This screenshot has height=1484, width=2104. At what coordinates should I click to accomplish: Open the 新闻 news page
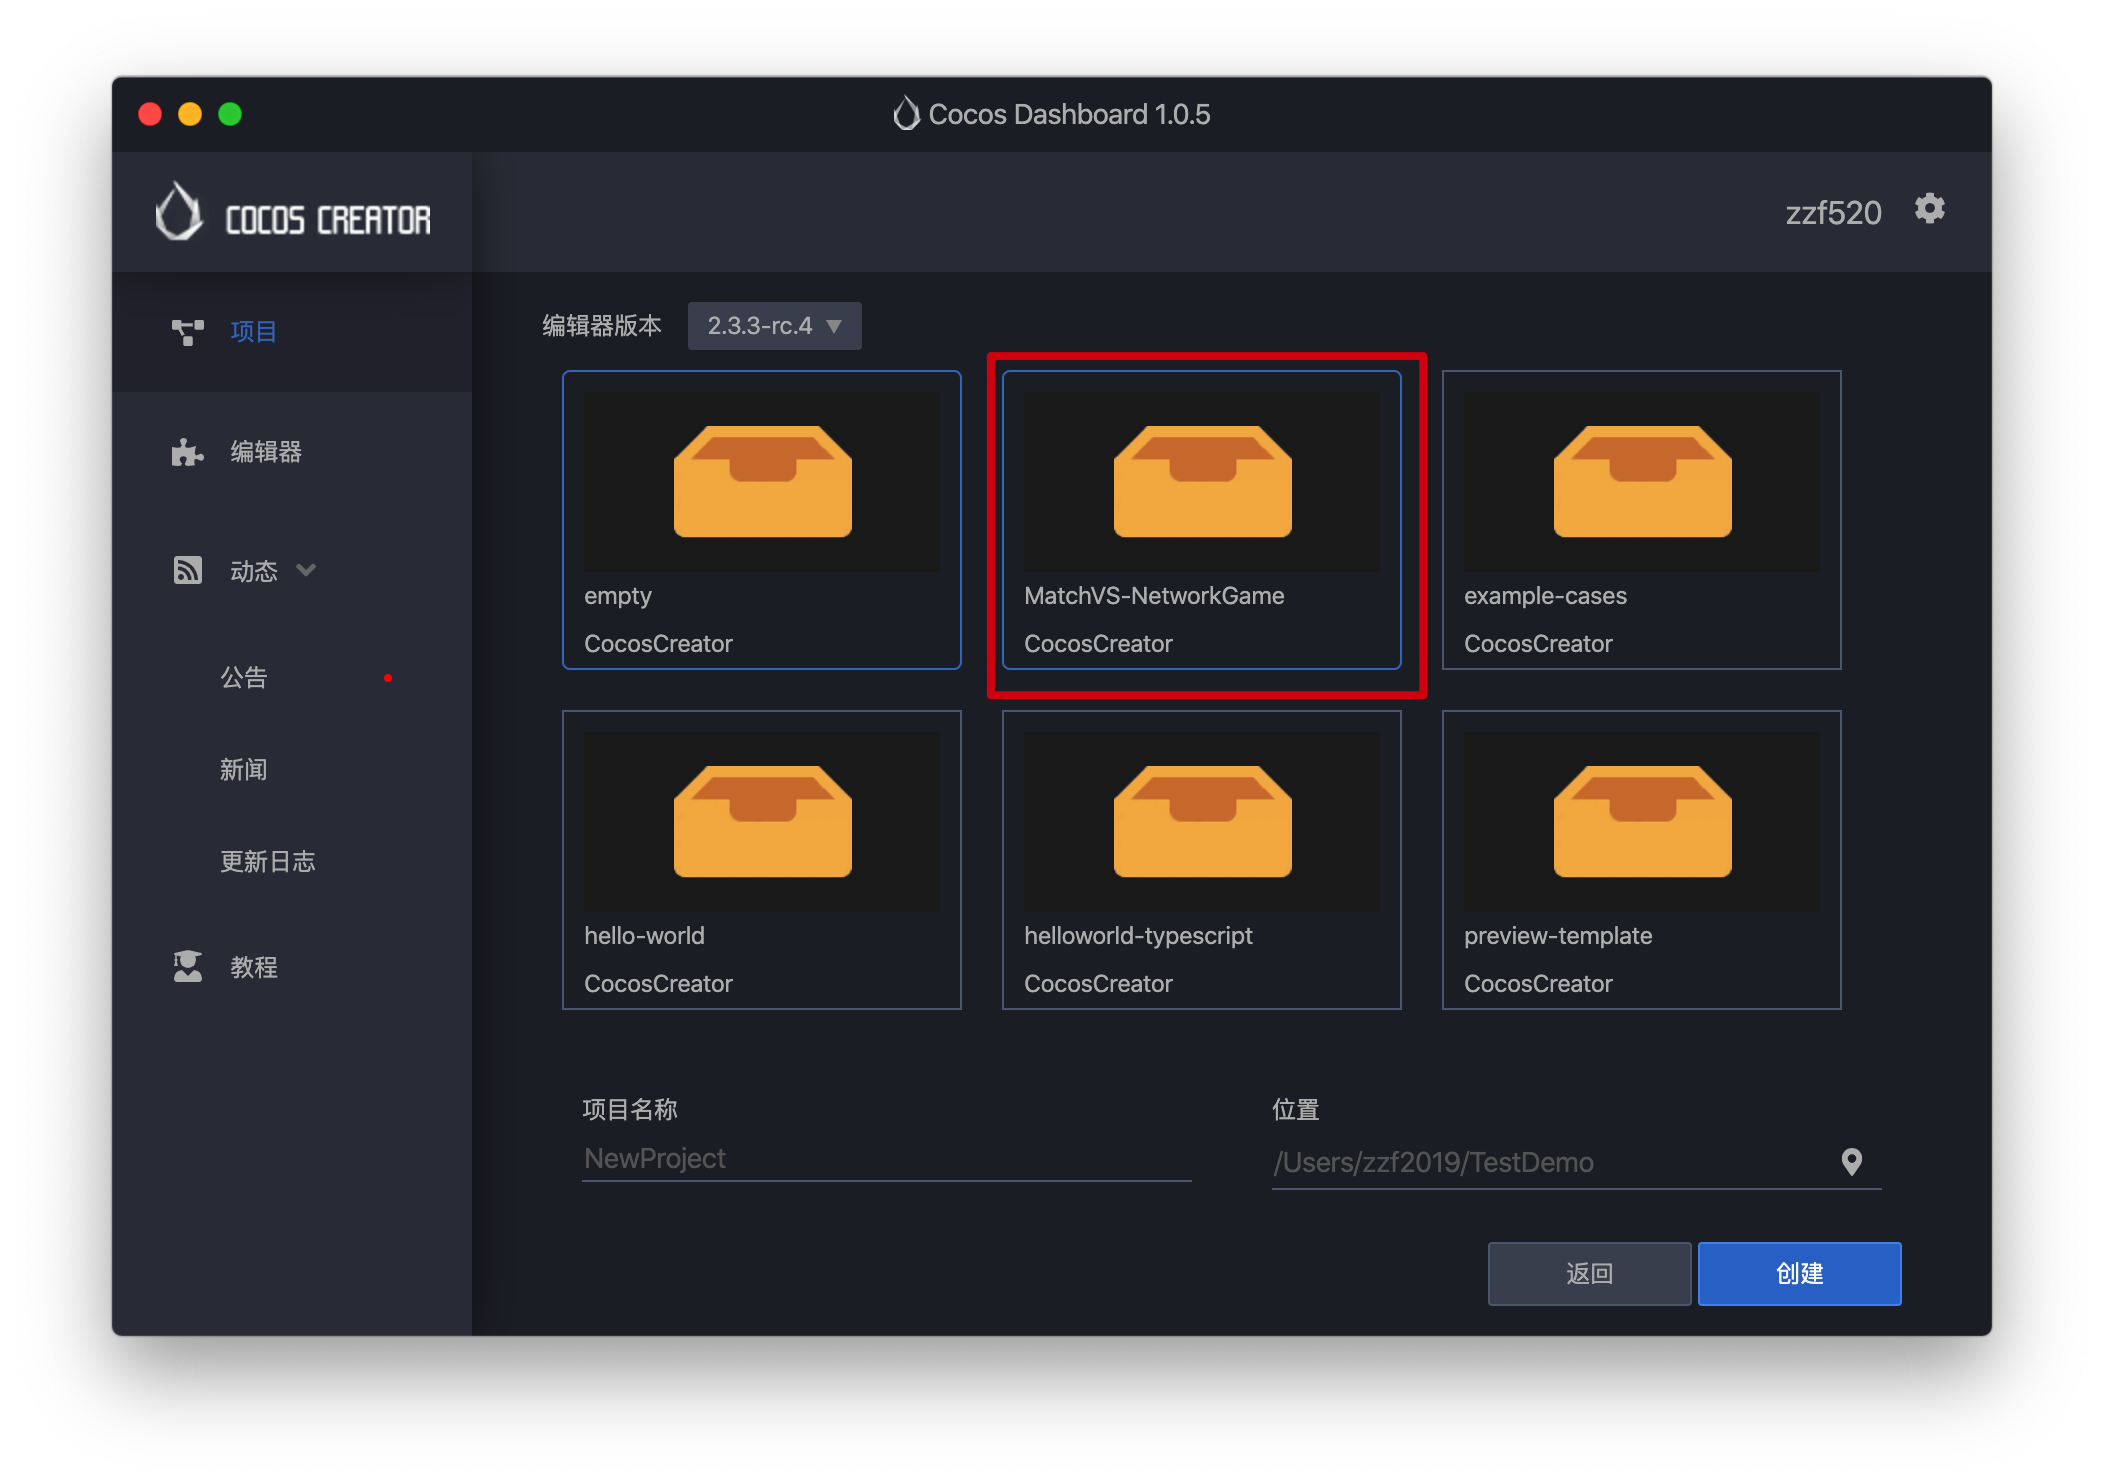pyautogui.click(x=244, y=770)
